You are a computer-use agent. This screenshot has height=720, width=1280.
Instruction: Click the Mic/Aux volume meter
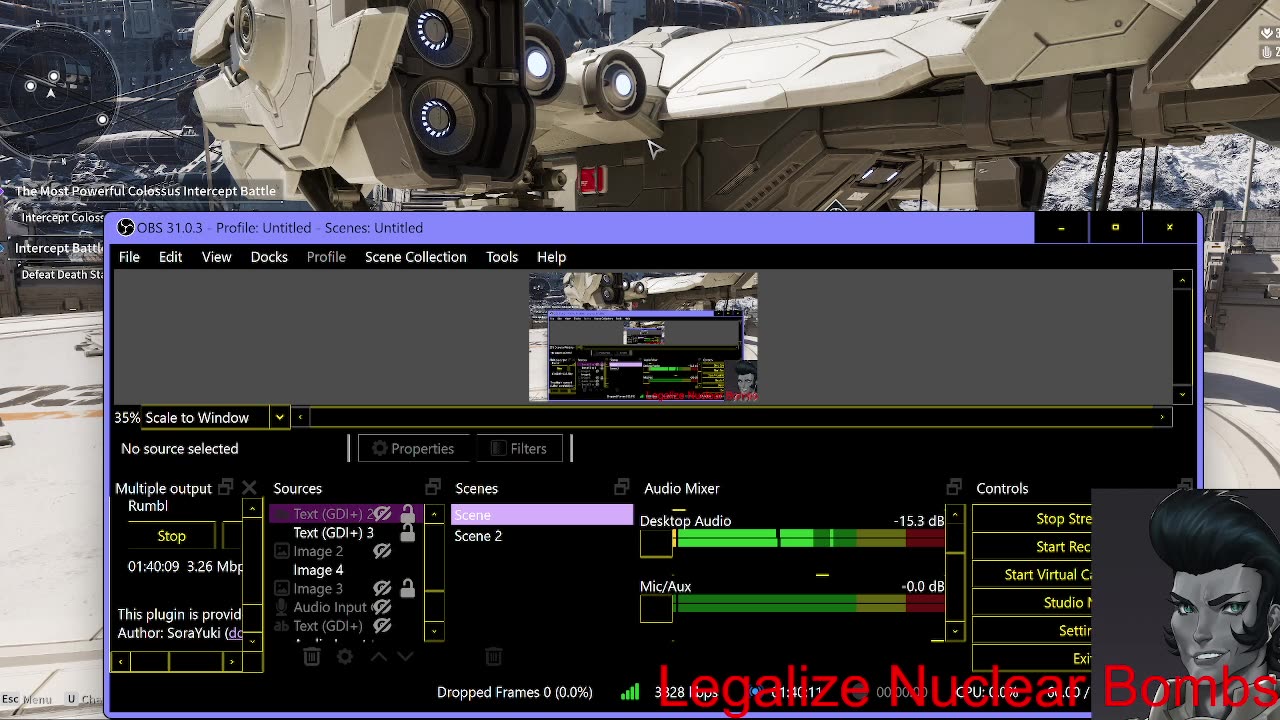click(x=809, y=603)
